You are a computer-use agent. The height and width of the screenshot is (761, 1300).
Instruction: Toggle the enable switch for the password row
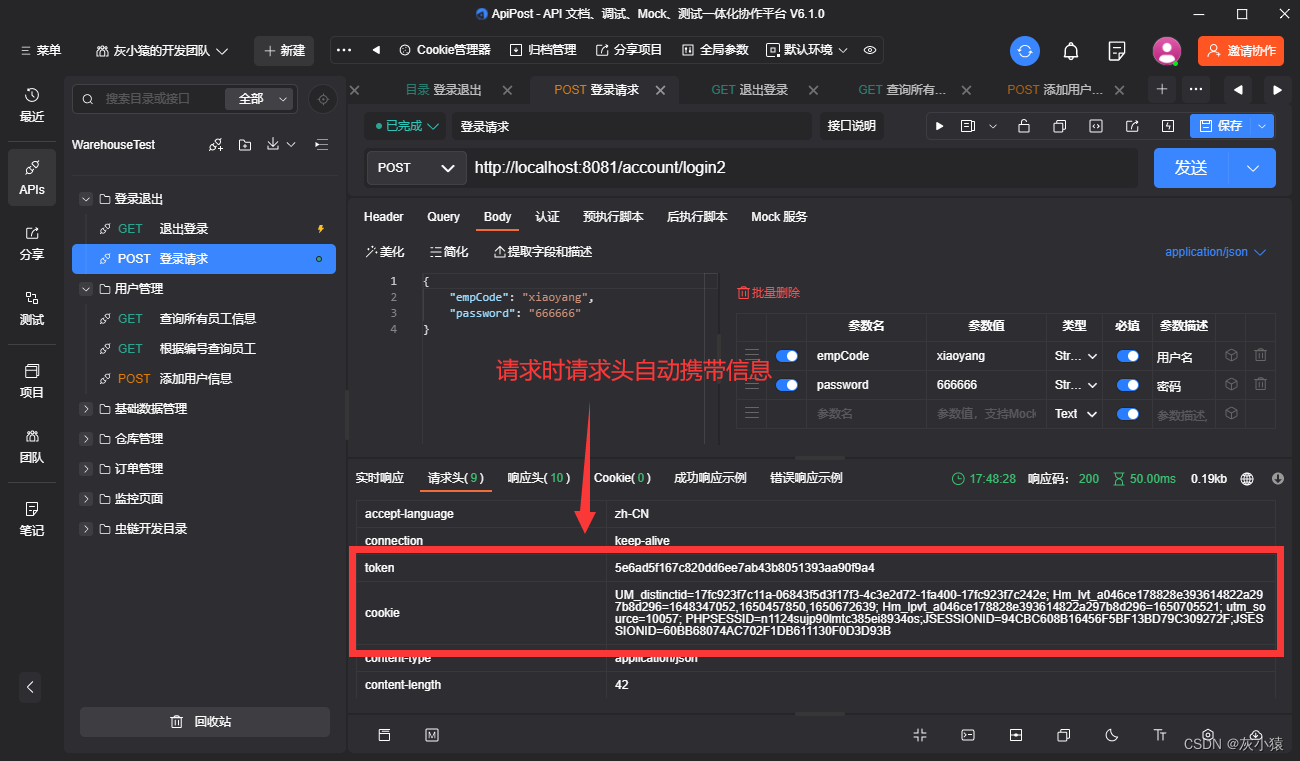(x=787, y=385)
